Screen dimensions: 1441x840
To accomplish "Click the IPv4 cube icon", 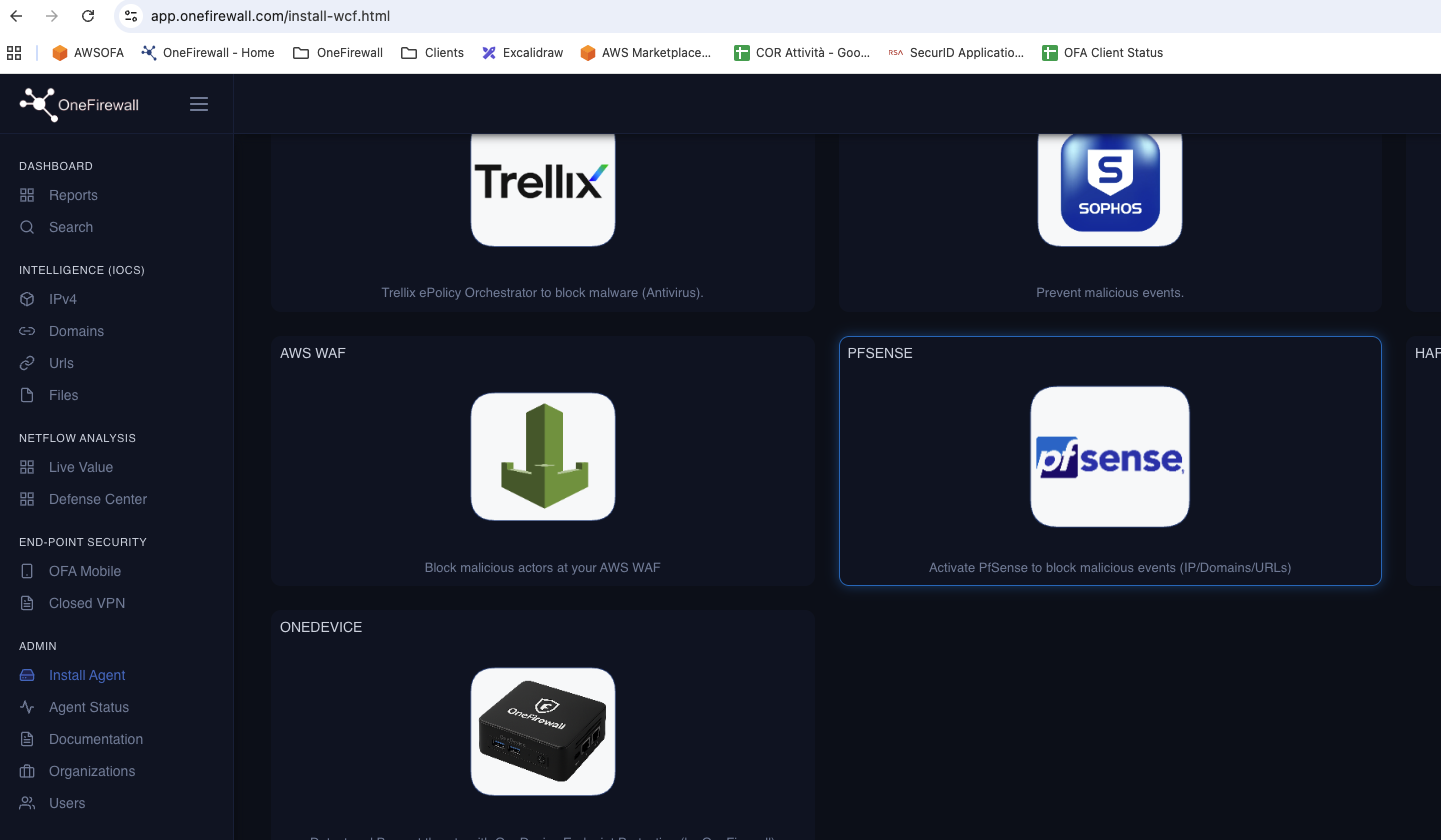I will pos(27,299).
